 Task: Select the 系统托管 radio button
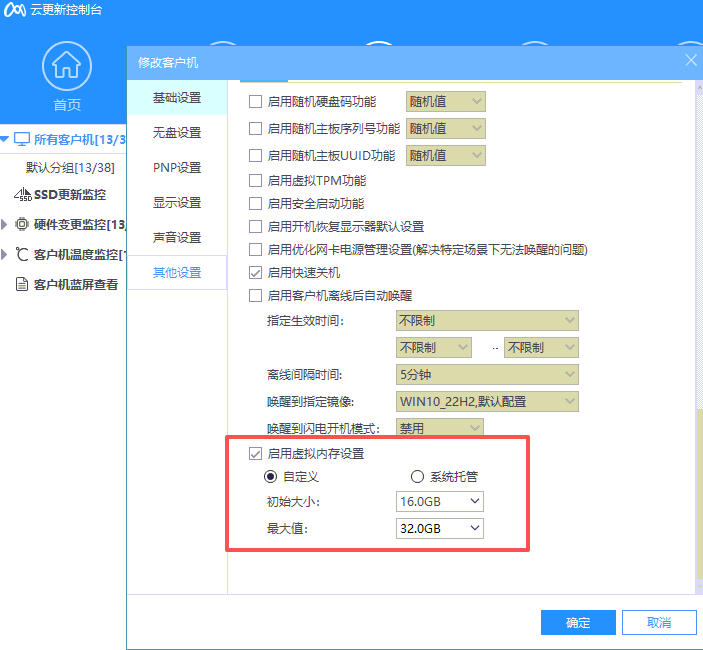coord(417,477)
